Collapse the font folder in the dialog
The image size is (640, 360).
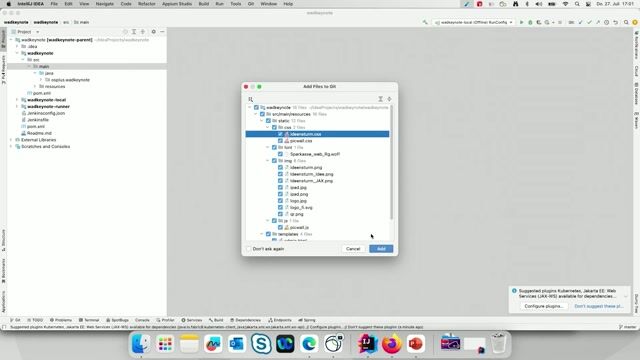click(268, 147)
